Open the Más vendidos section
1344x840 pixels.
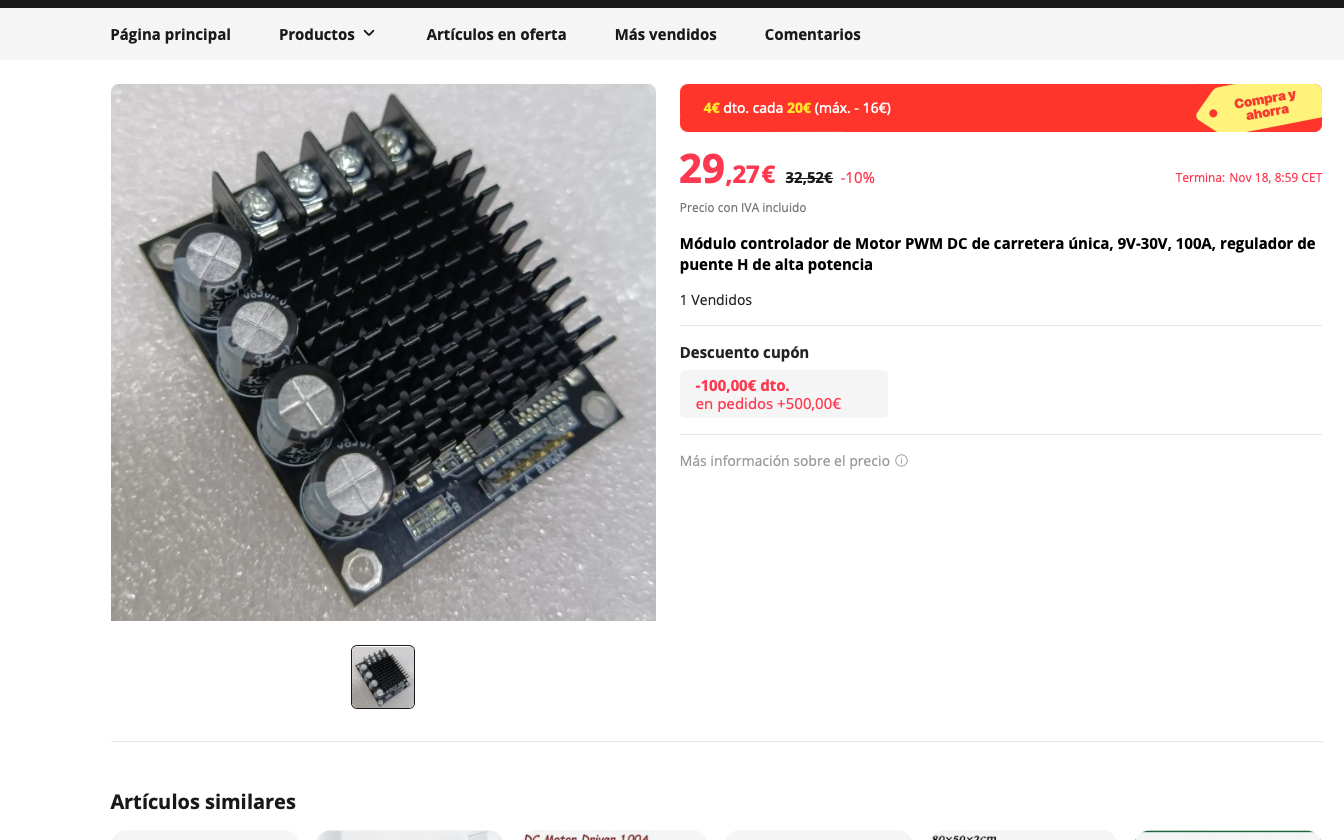click(x=666, y=34)
